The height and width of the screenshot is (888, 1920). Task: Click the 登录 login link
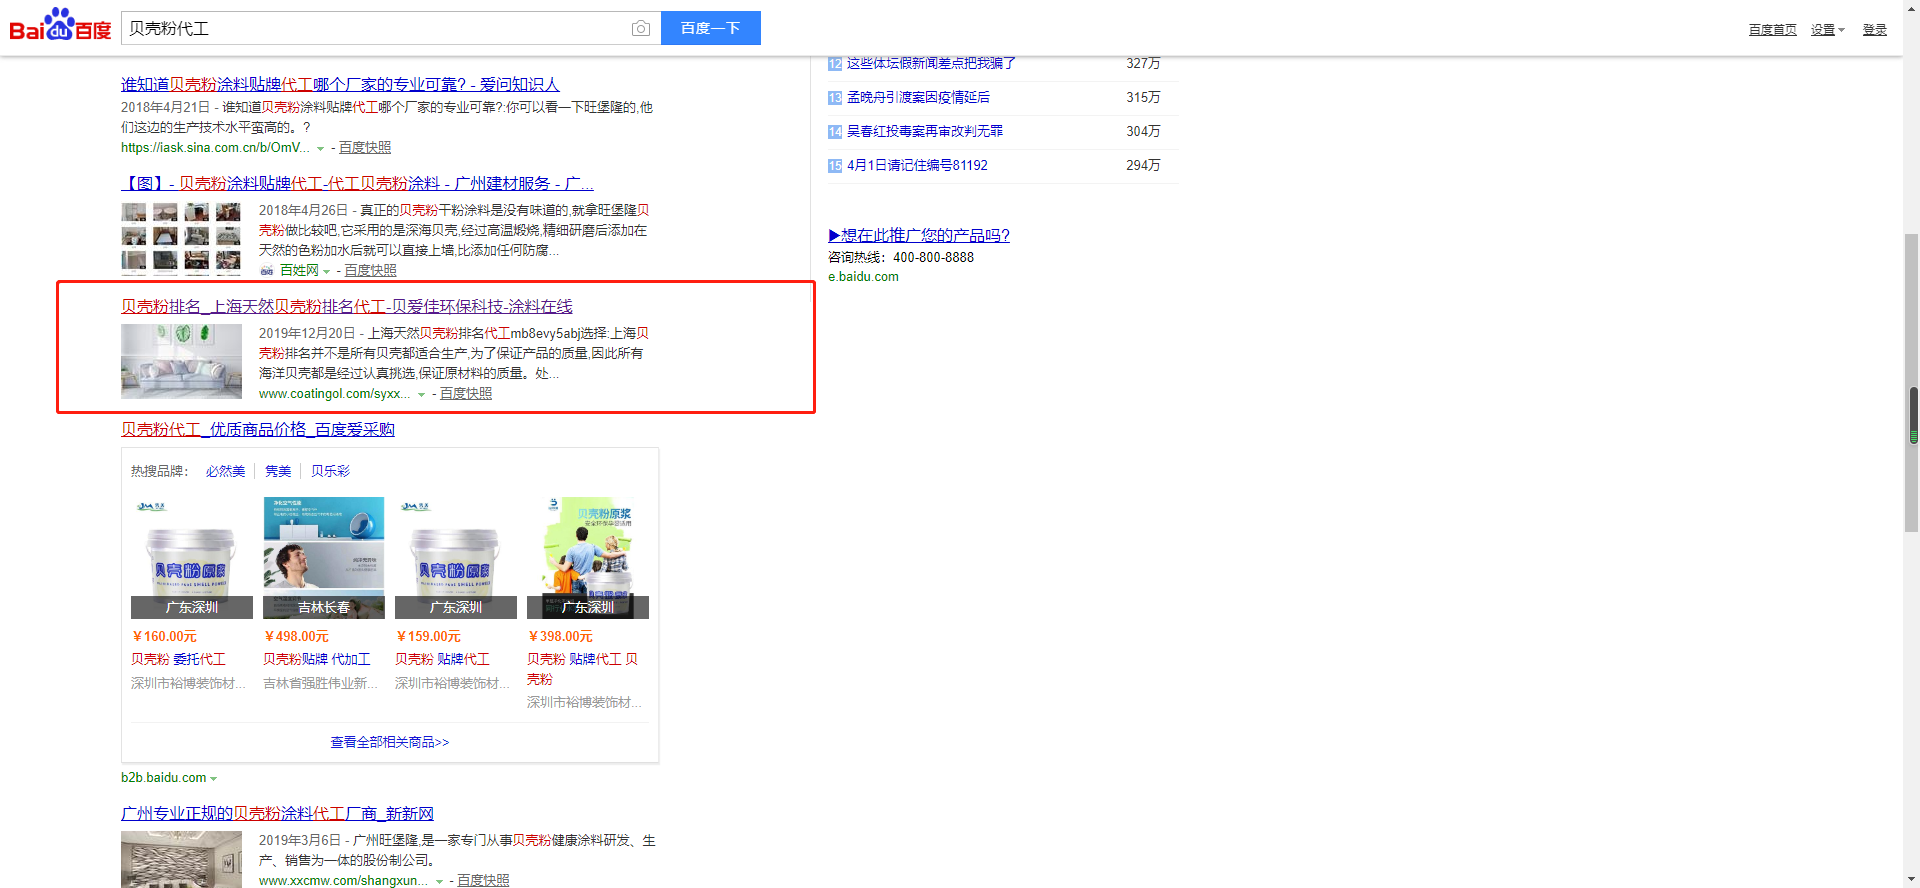(x=1874, y=30)
